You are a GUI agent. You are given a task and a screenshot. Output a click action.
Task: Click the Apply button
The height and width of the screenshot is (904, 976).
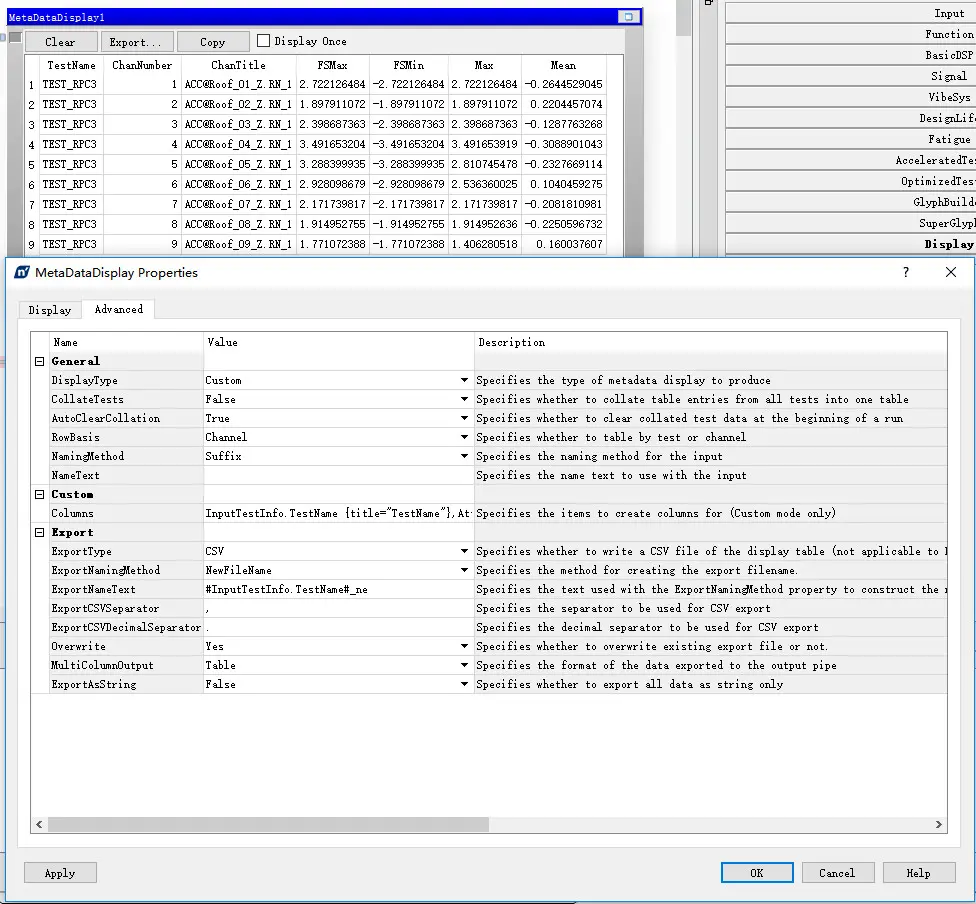pyautogui.click(x=60, y=873)
